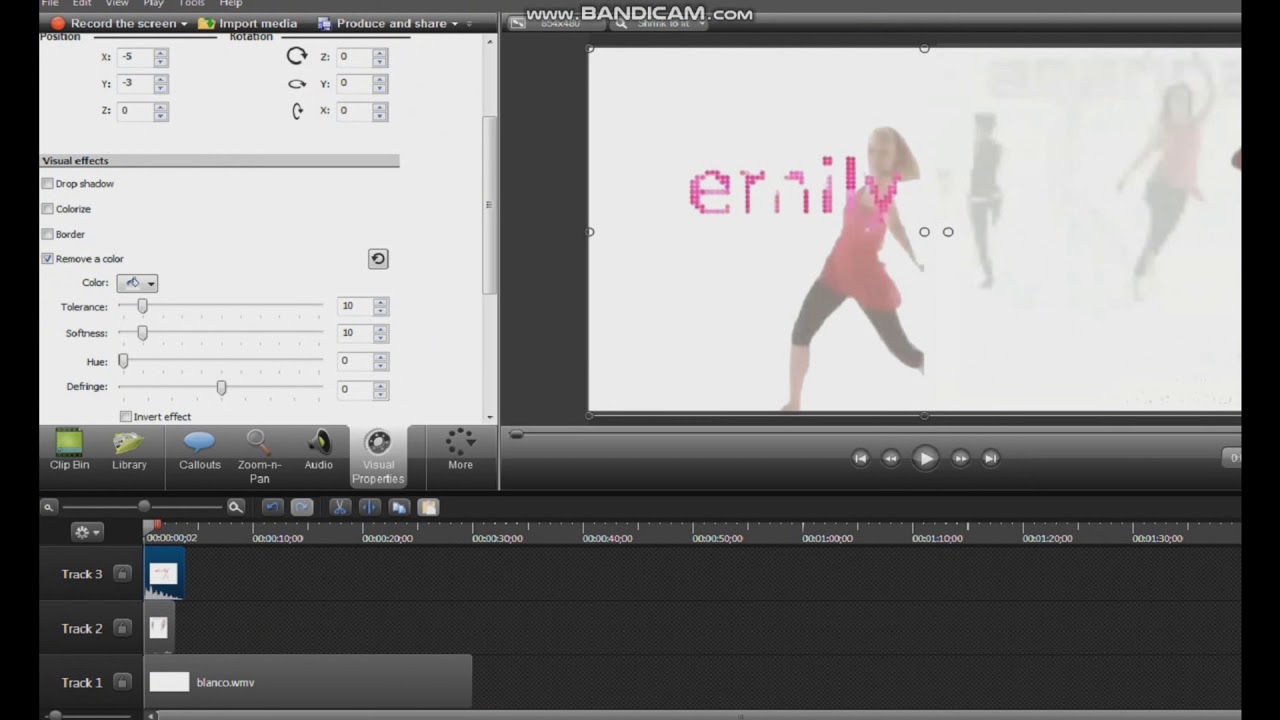The width and height of the screenshot is (1280, 720).
Task: Click the Defringe slider handle
Action: point(221,387)
